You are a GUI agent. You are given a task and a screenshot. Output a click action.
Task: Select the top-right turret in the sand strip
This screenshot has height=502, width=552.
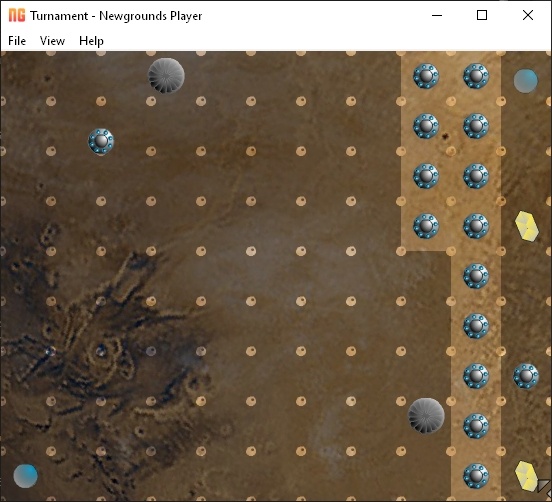(476, 76)
